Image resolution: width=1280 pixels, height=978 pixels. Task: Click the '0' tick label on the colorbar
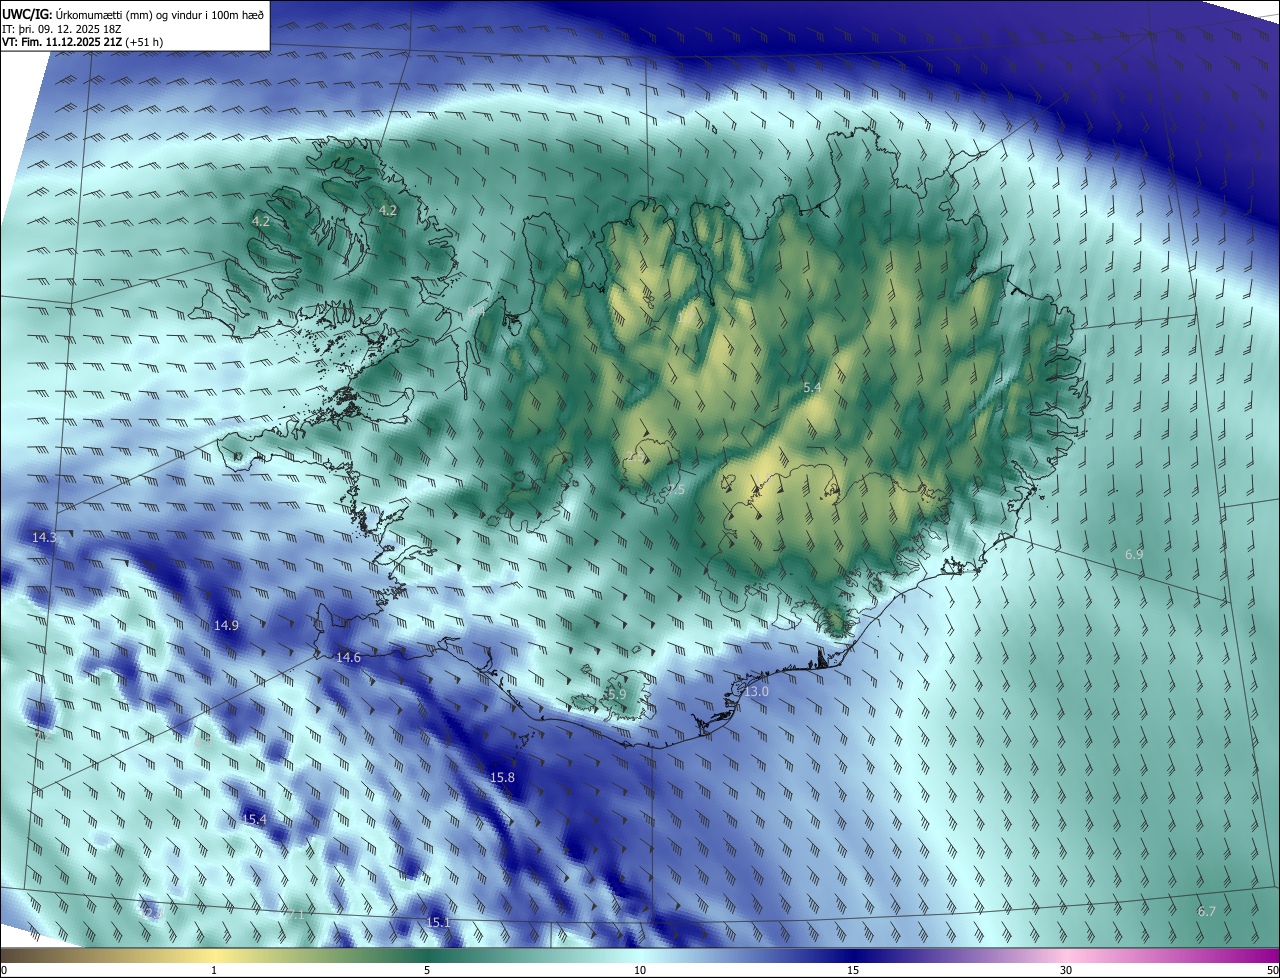point(4,970)
